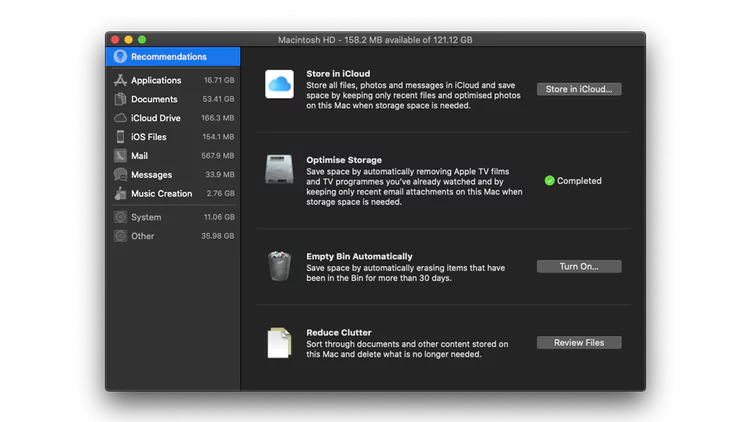This screenshot has height=422, width=750.
Task: Click the iCloud Drive sidebar icon
Action: (x=120, y=118)
